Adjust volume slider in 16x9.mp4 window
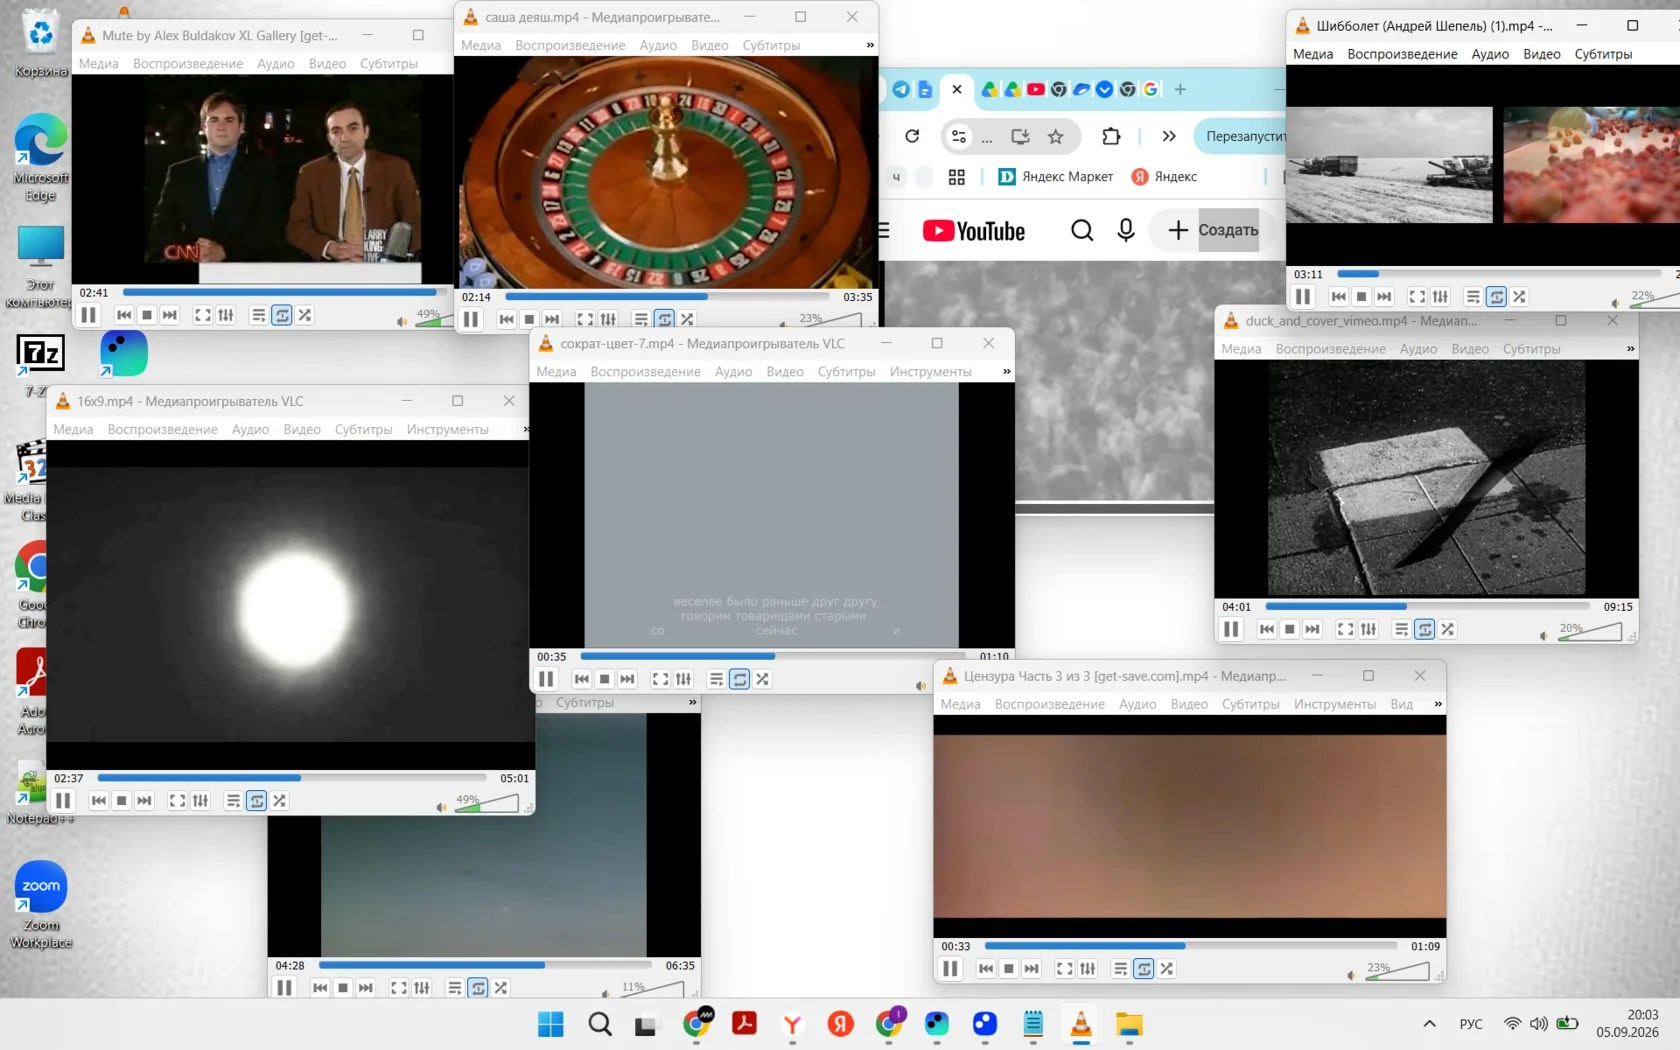The height and width of the screenshot is (1050, 1680). click(487, 803)
